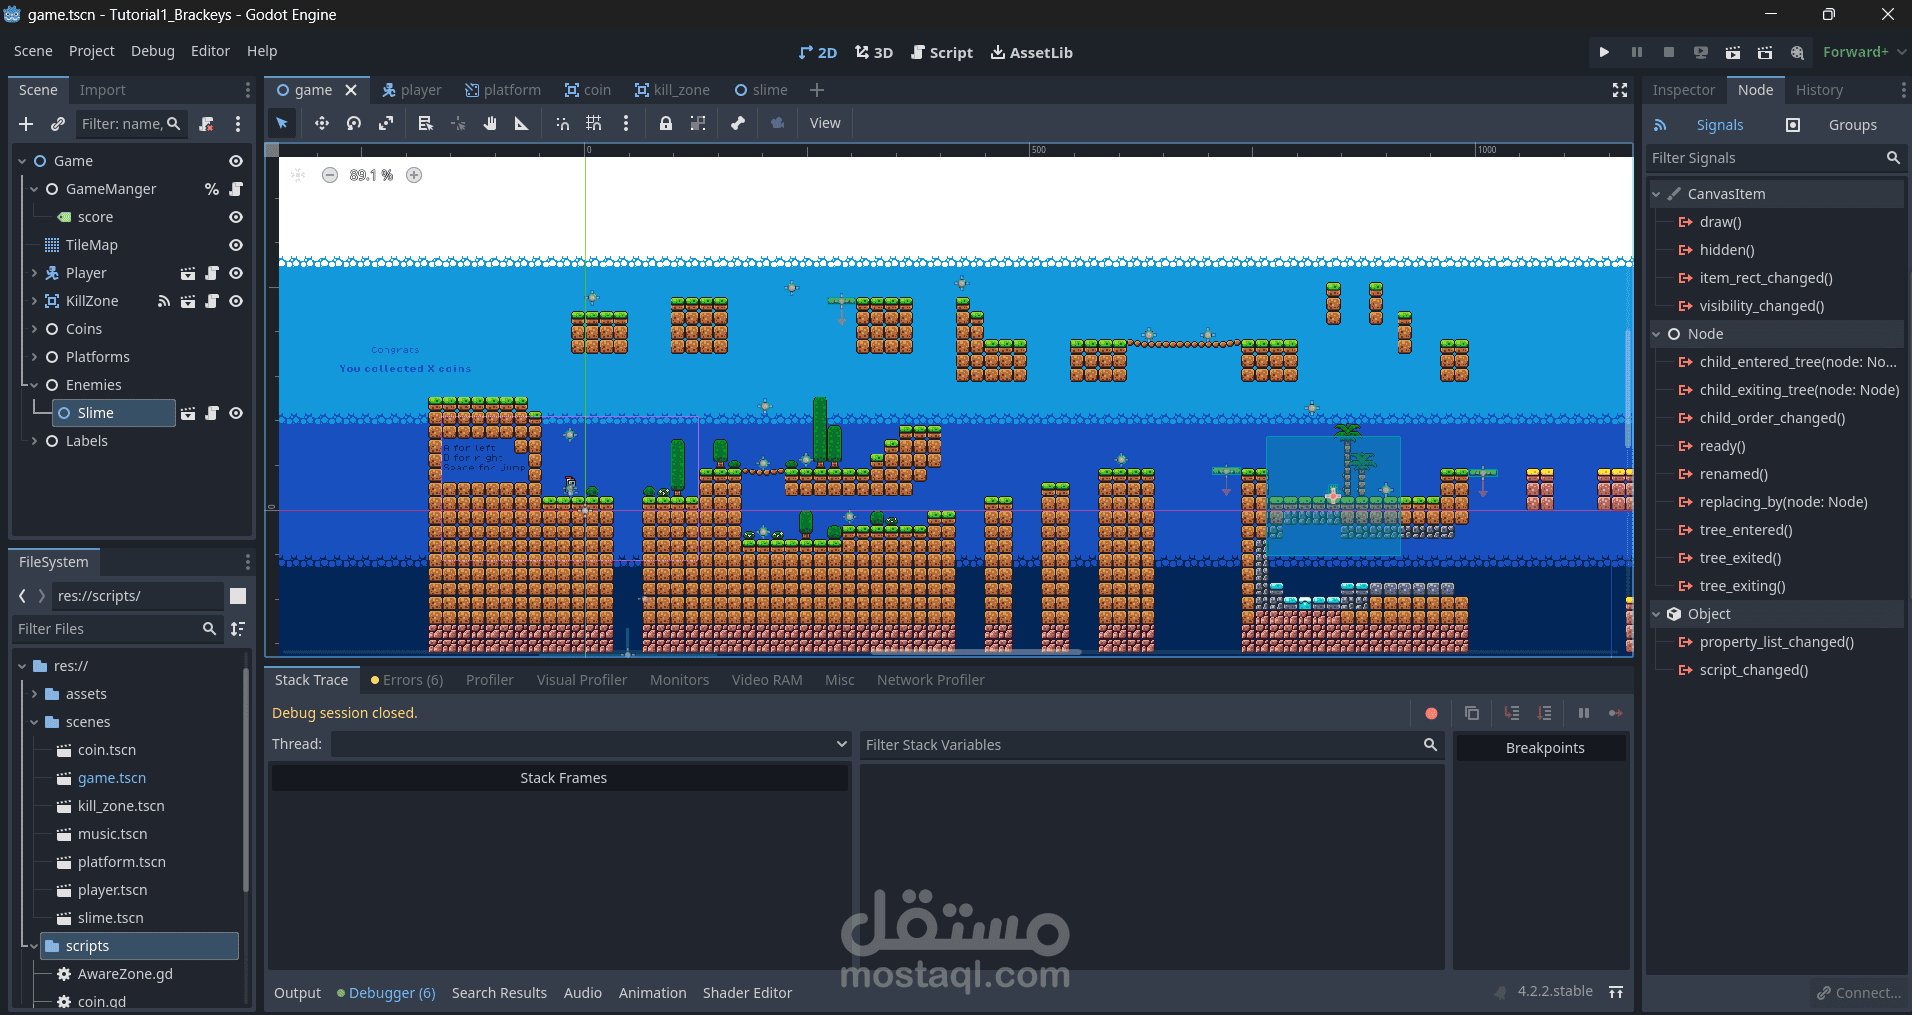Viewport: 1912px width, 1015px height.
Task: Sort files icon in FileSystem dock
Action: (238, 629)
